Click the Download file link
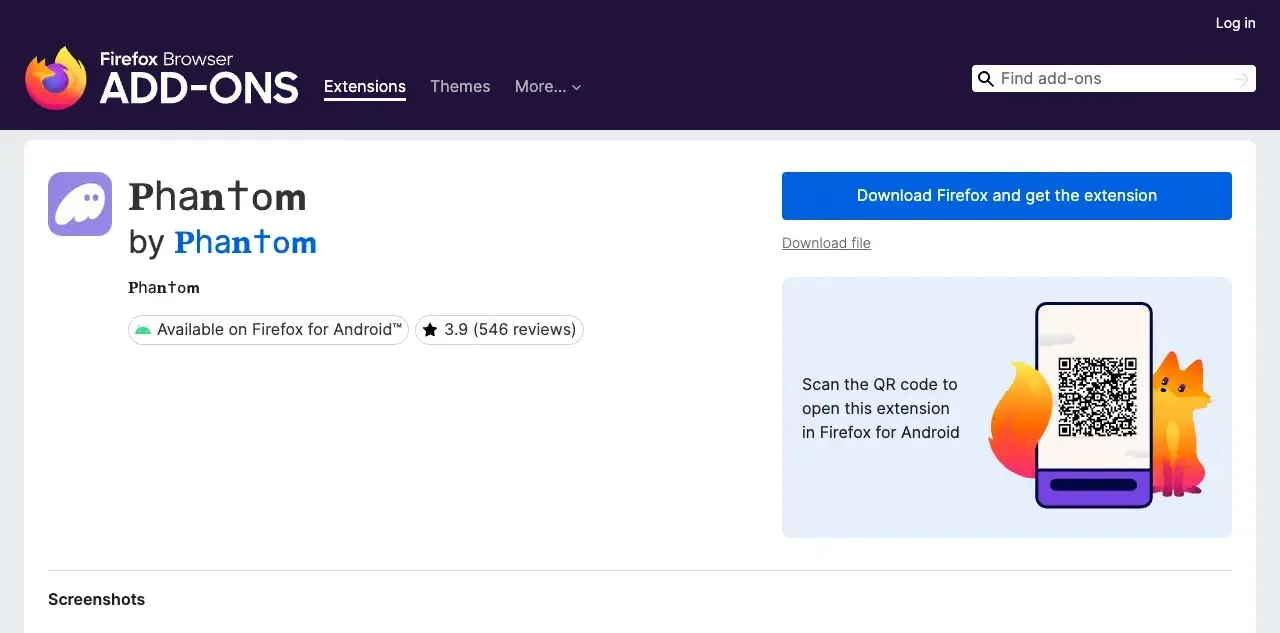This screenshot has width=1280, height=633. coord(826,243)
